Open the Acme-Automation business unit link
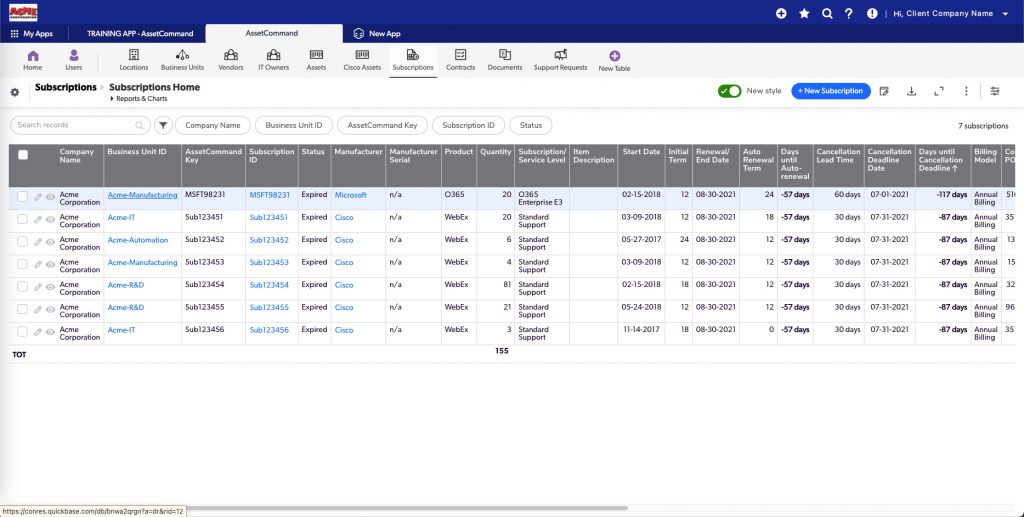1024x517 pixels. [x=138, y=240]
